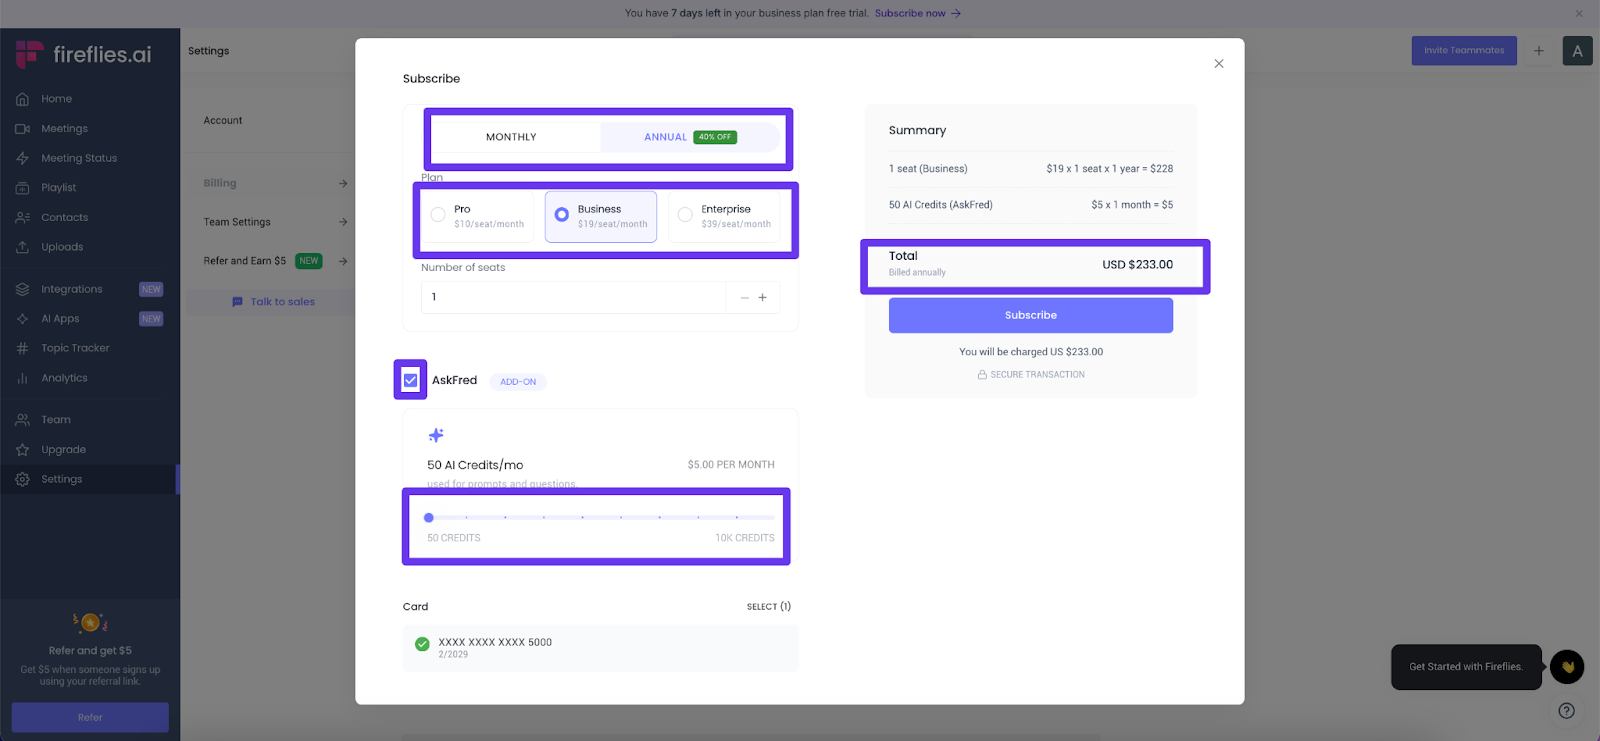Open the user avatar menu
This screenshot has width=1600, height=741.
point(1577,51)
